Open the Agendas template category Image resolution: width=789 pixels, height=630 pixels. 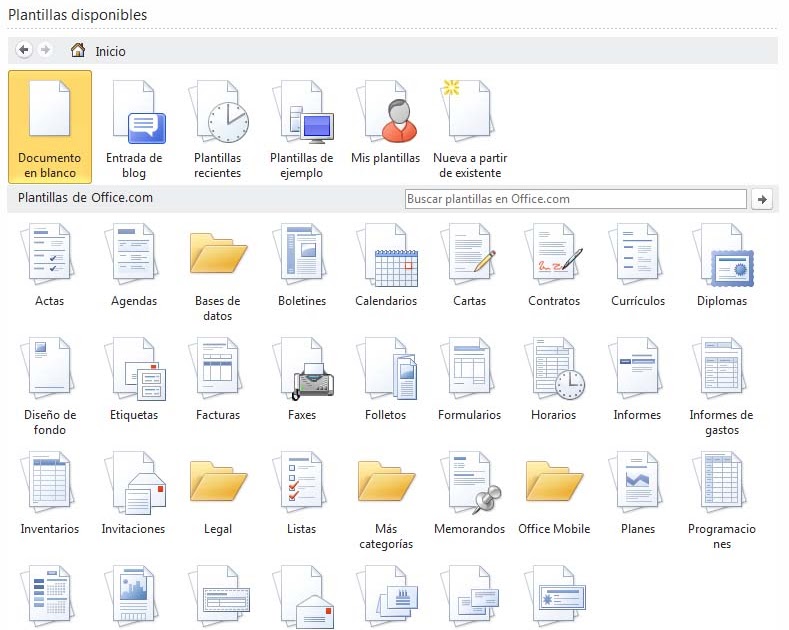(134, 264)
